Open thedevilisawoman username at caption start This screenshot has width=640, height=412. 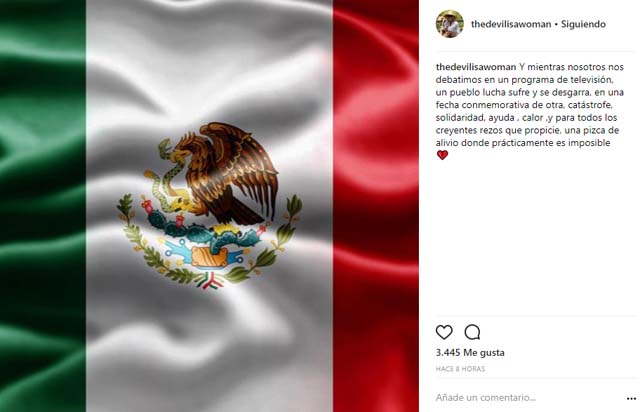click(476, 67)
